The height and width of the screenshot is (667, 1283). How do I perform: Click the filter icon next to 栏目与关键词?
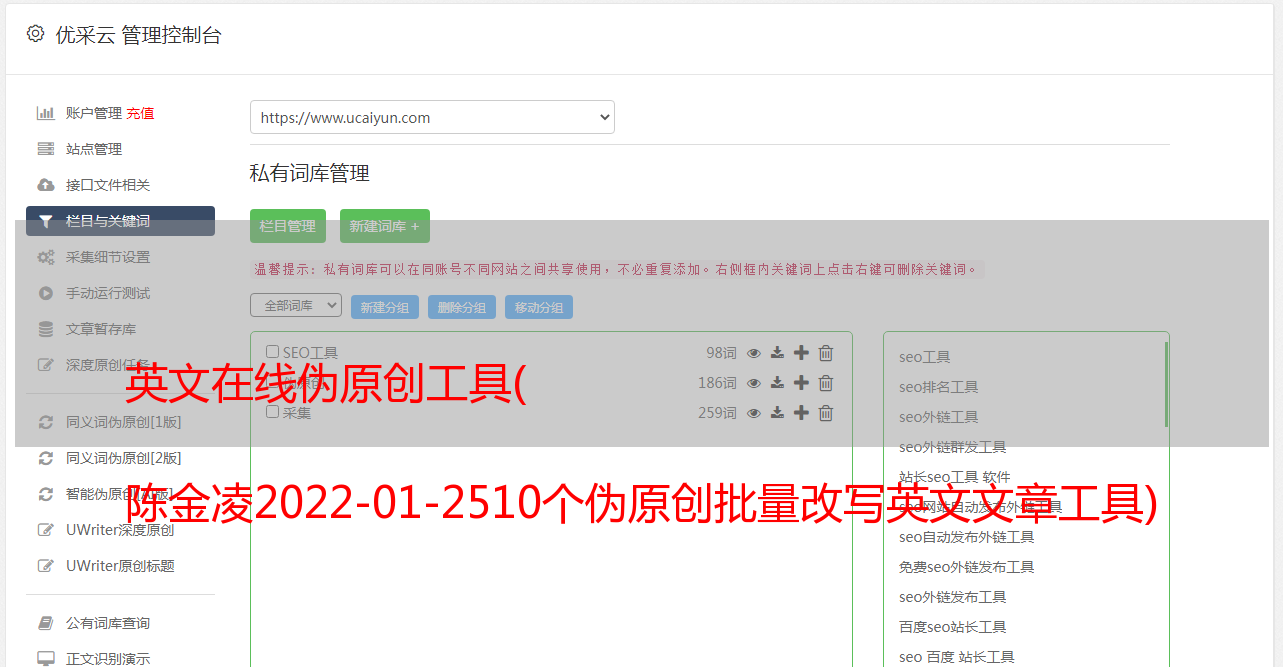46,221
